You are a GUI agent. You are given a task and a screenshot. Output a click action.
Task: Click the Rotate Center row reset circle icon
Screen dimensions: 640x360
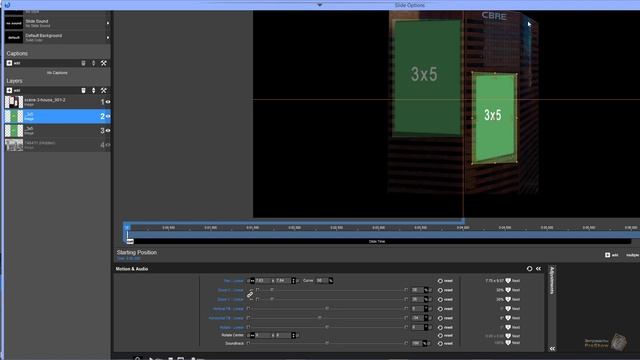click(440, 336)
